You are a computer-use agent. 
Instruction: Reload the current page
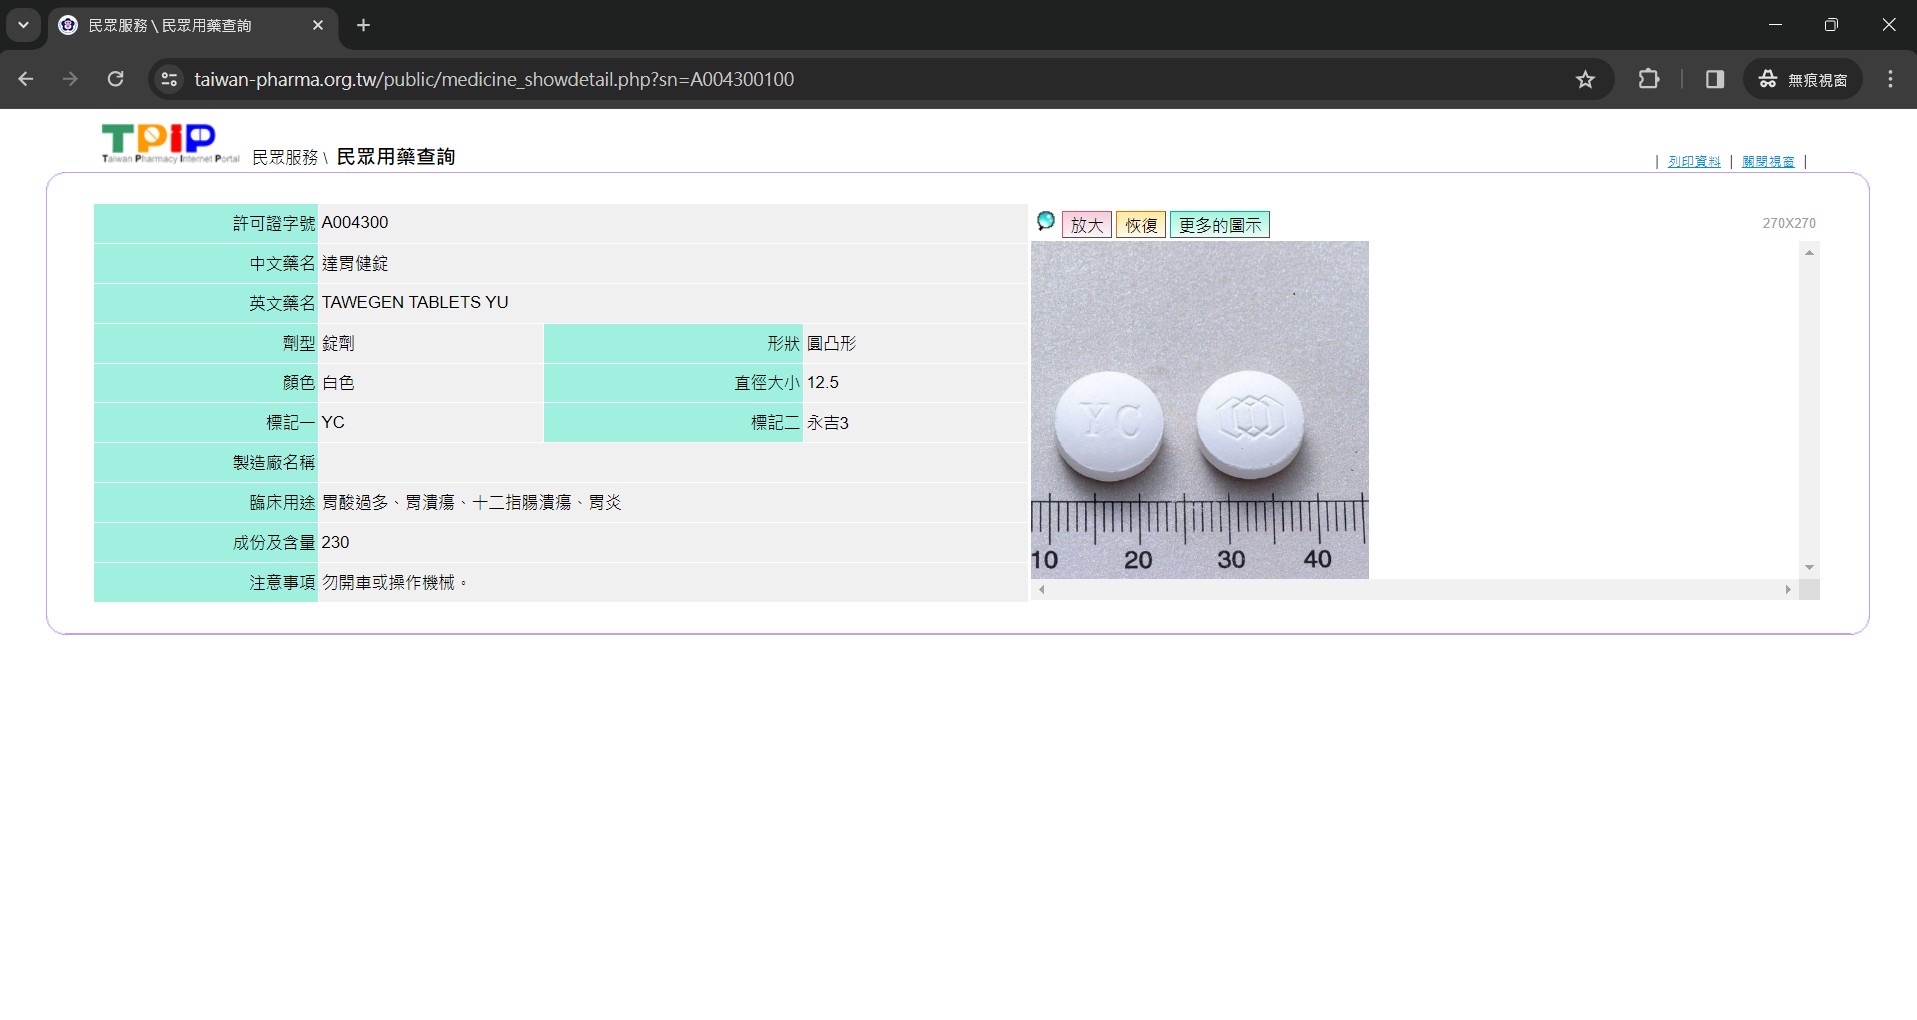point(115,79)
